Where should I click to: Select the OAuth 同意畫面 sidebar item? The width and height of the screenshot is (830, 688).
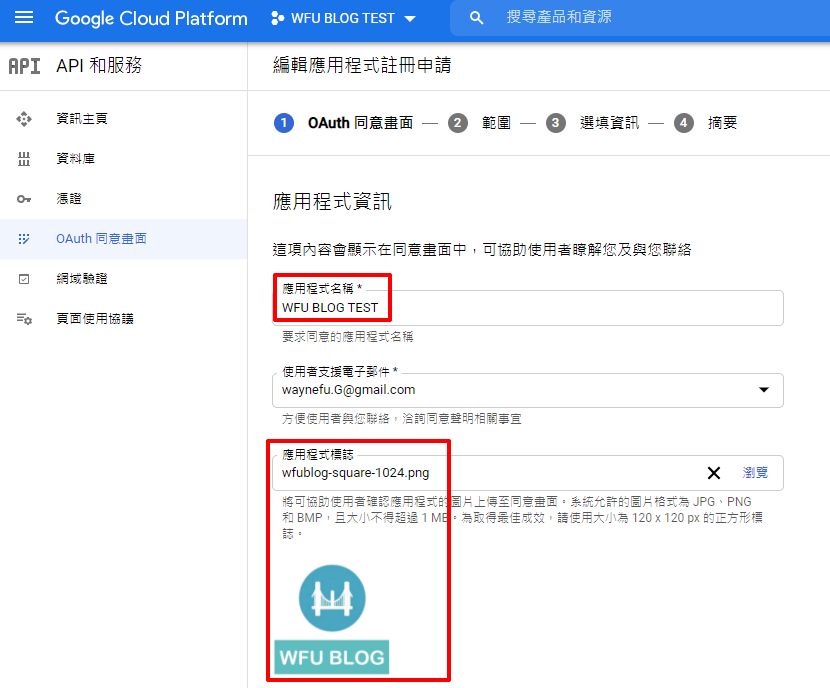click(x=123, y=239)
